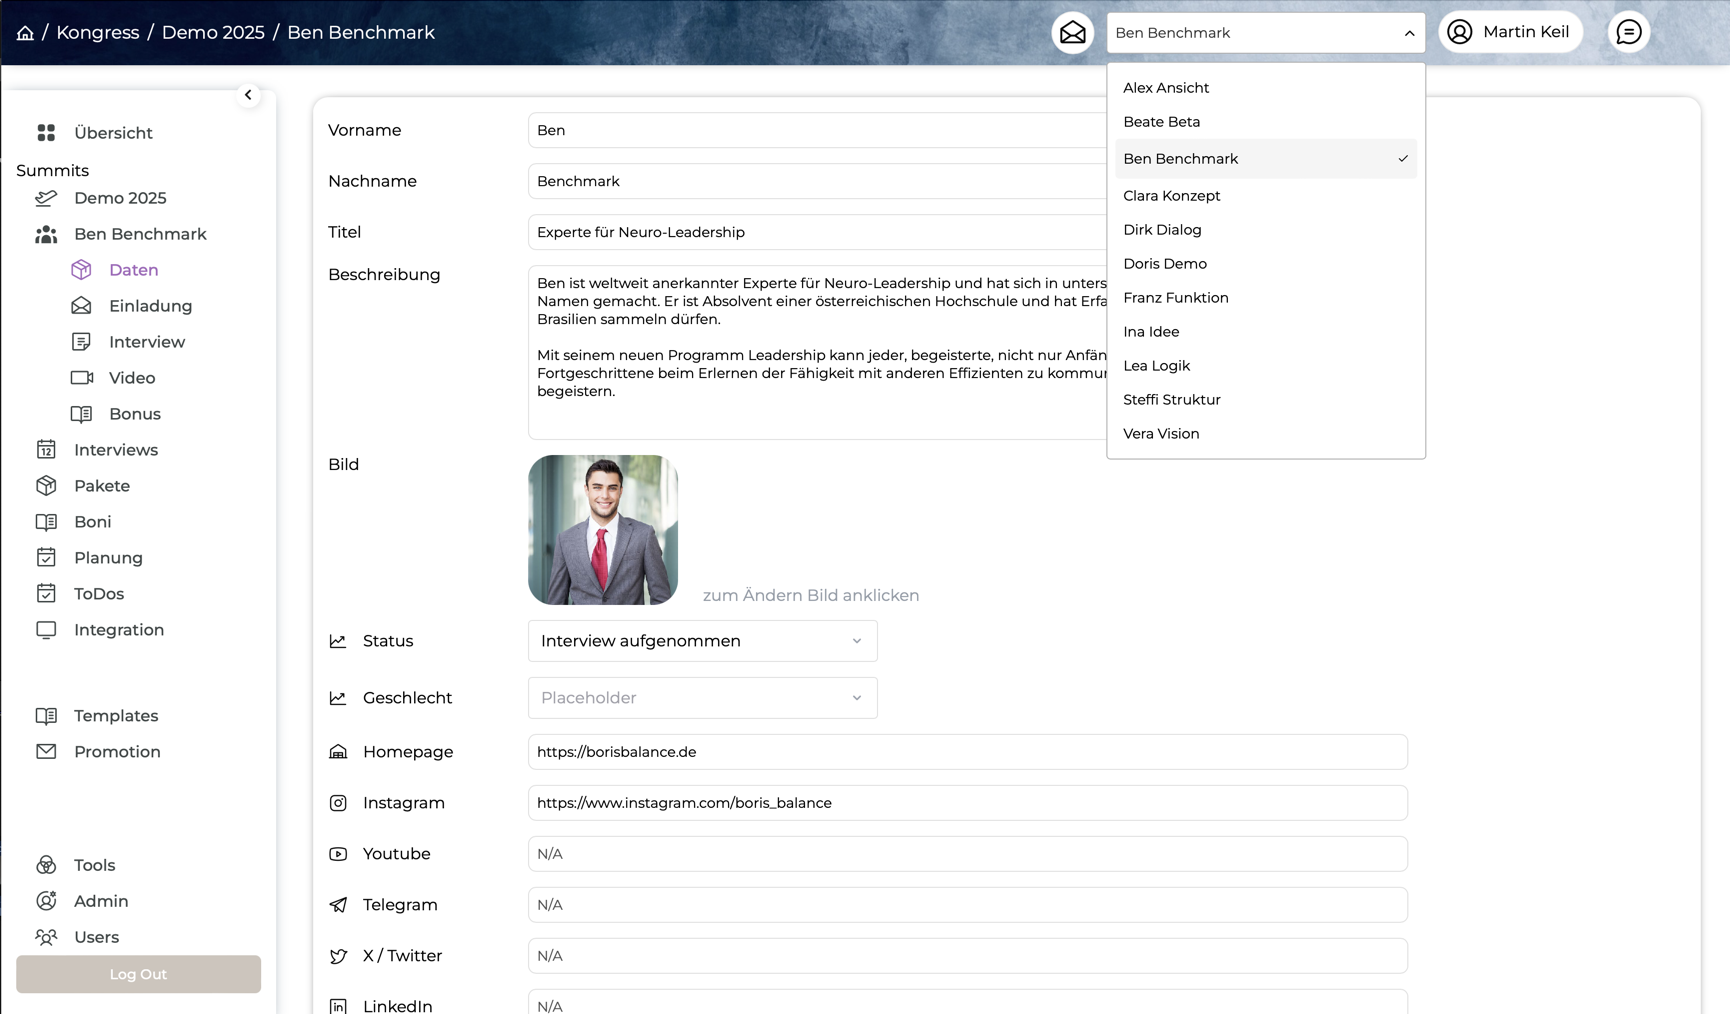Go to Pakete via its box icon
The image size is (1730, 1014).
[46, 486]
